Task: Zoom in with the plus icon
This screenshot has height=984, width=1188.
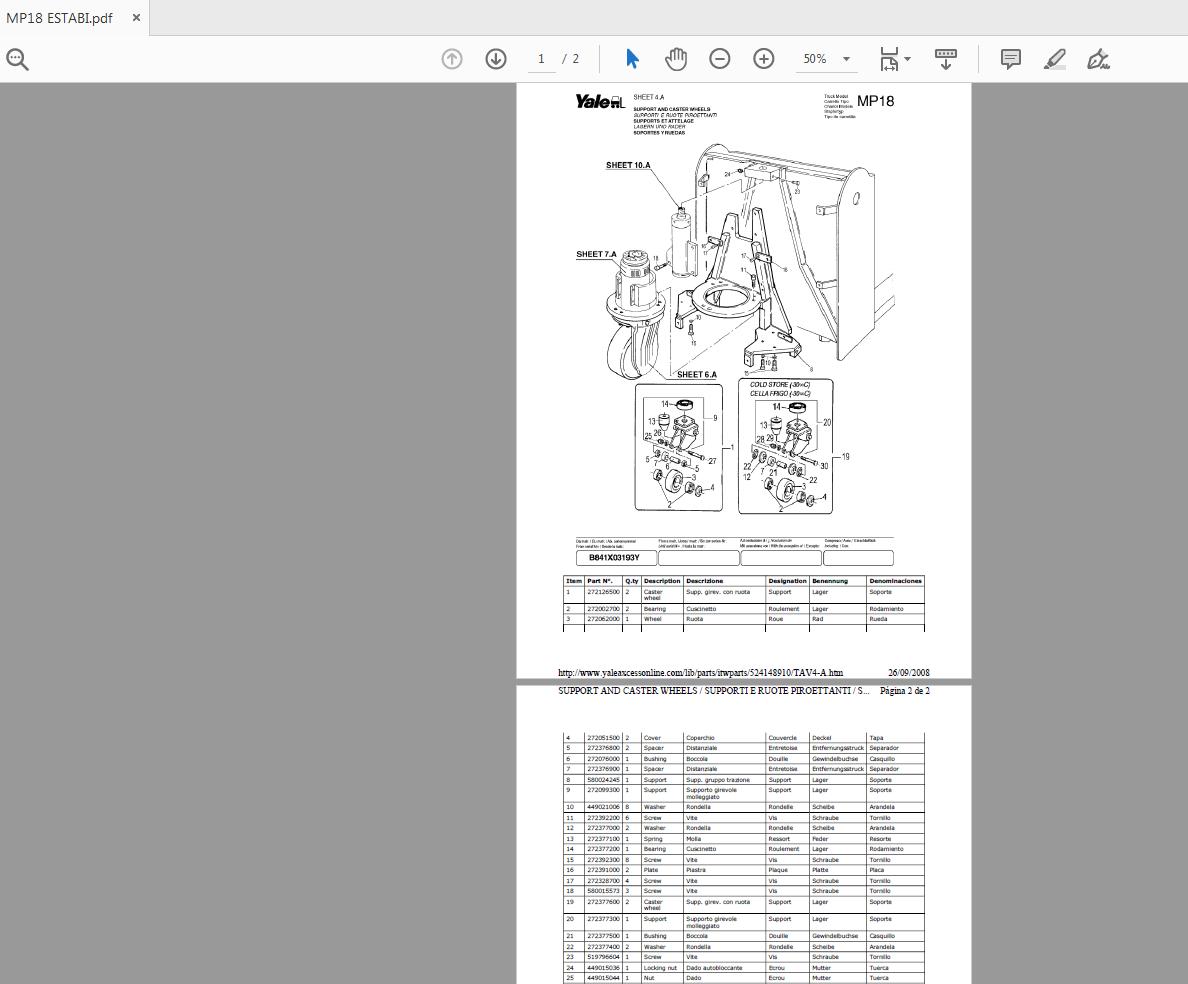Action: 763,59
